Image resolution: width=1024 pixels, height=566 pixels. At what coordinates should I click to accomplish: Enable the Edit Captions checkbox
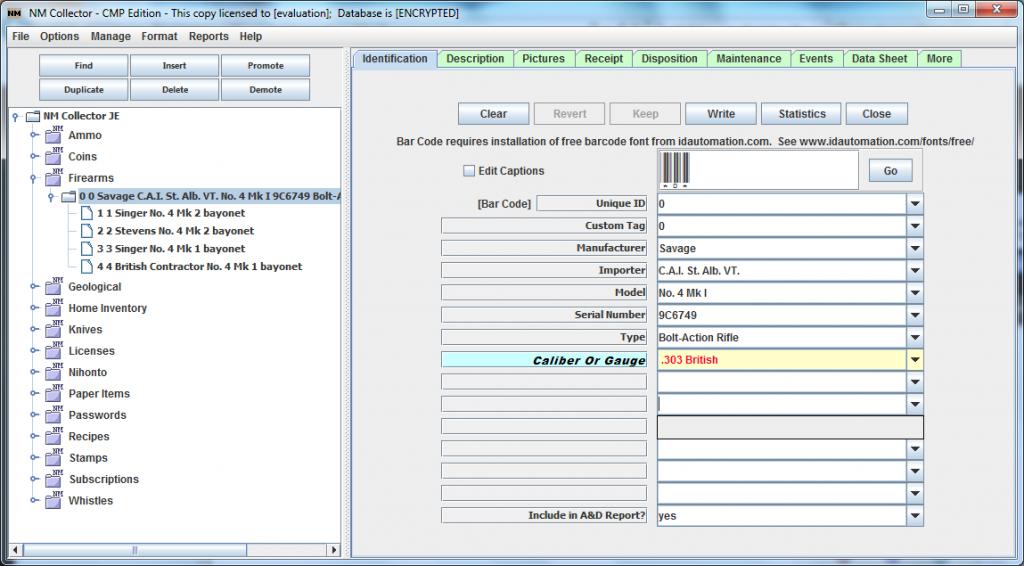[469, 171]
